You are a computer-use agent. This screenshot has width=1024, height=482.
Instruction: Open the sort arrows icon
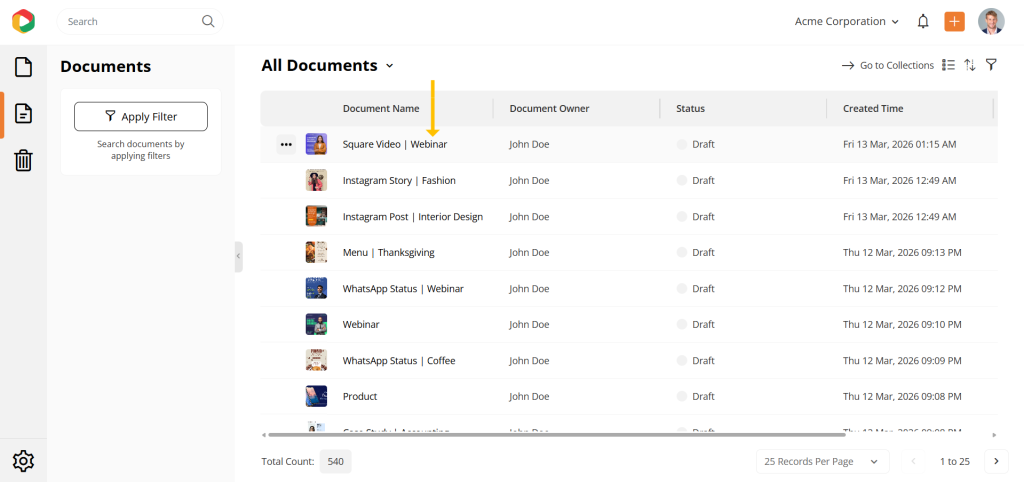(970, 65)
